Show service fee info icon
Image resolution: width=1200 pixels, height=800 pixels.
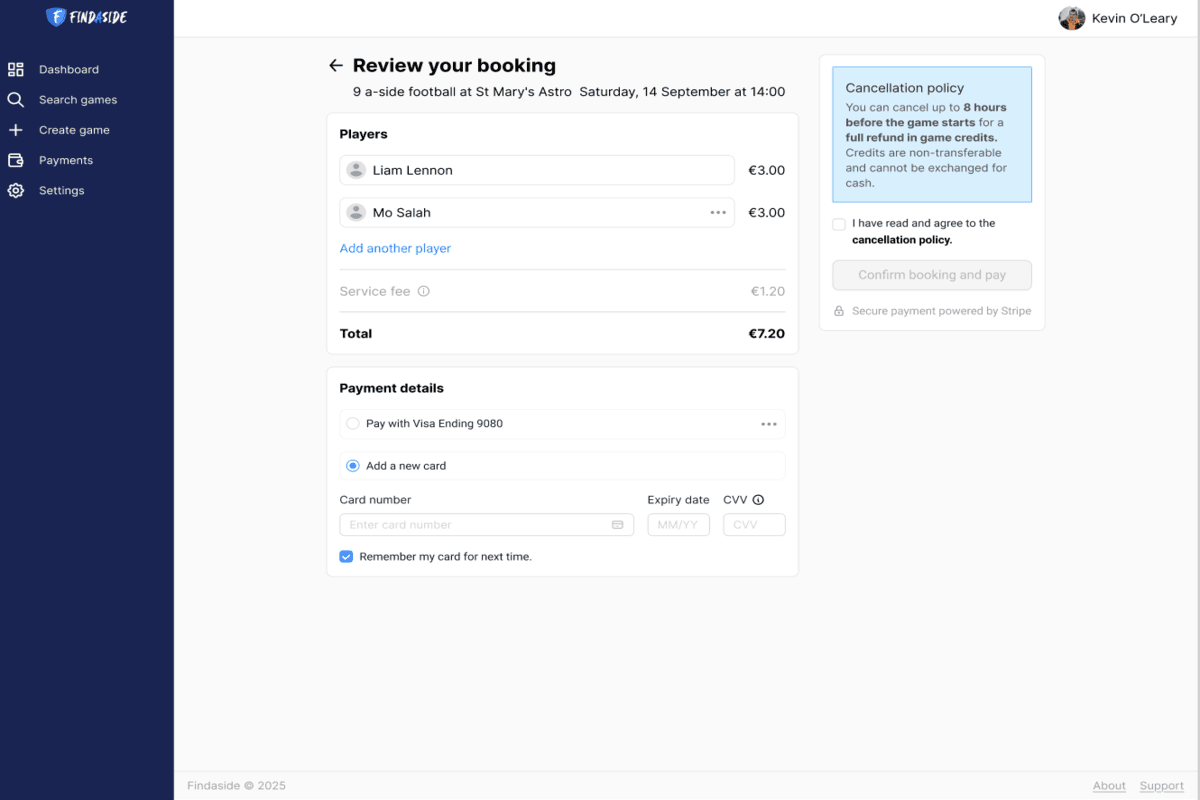point(424,291)
